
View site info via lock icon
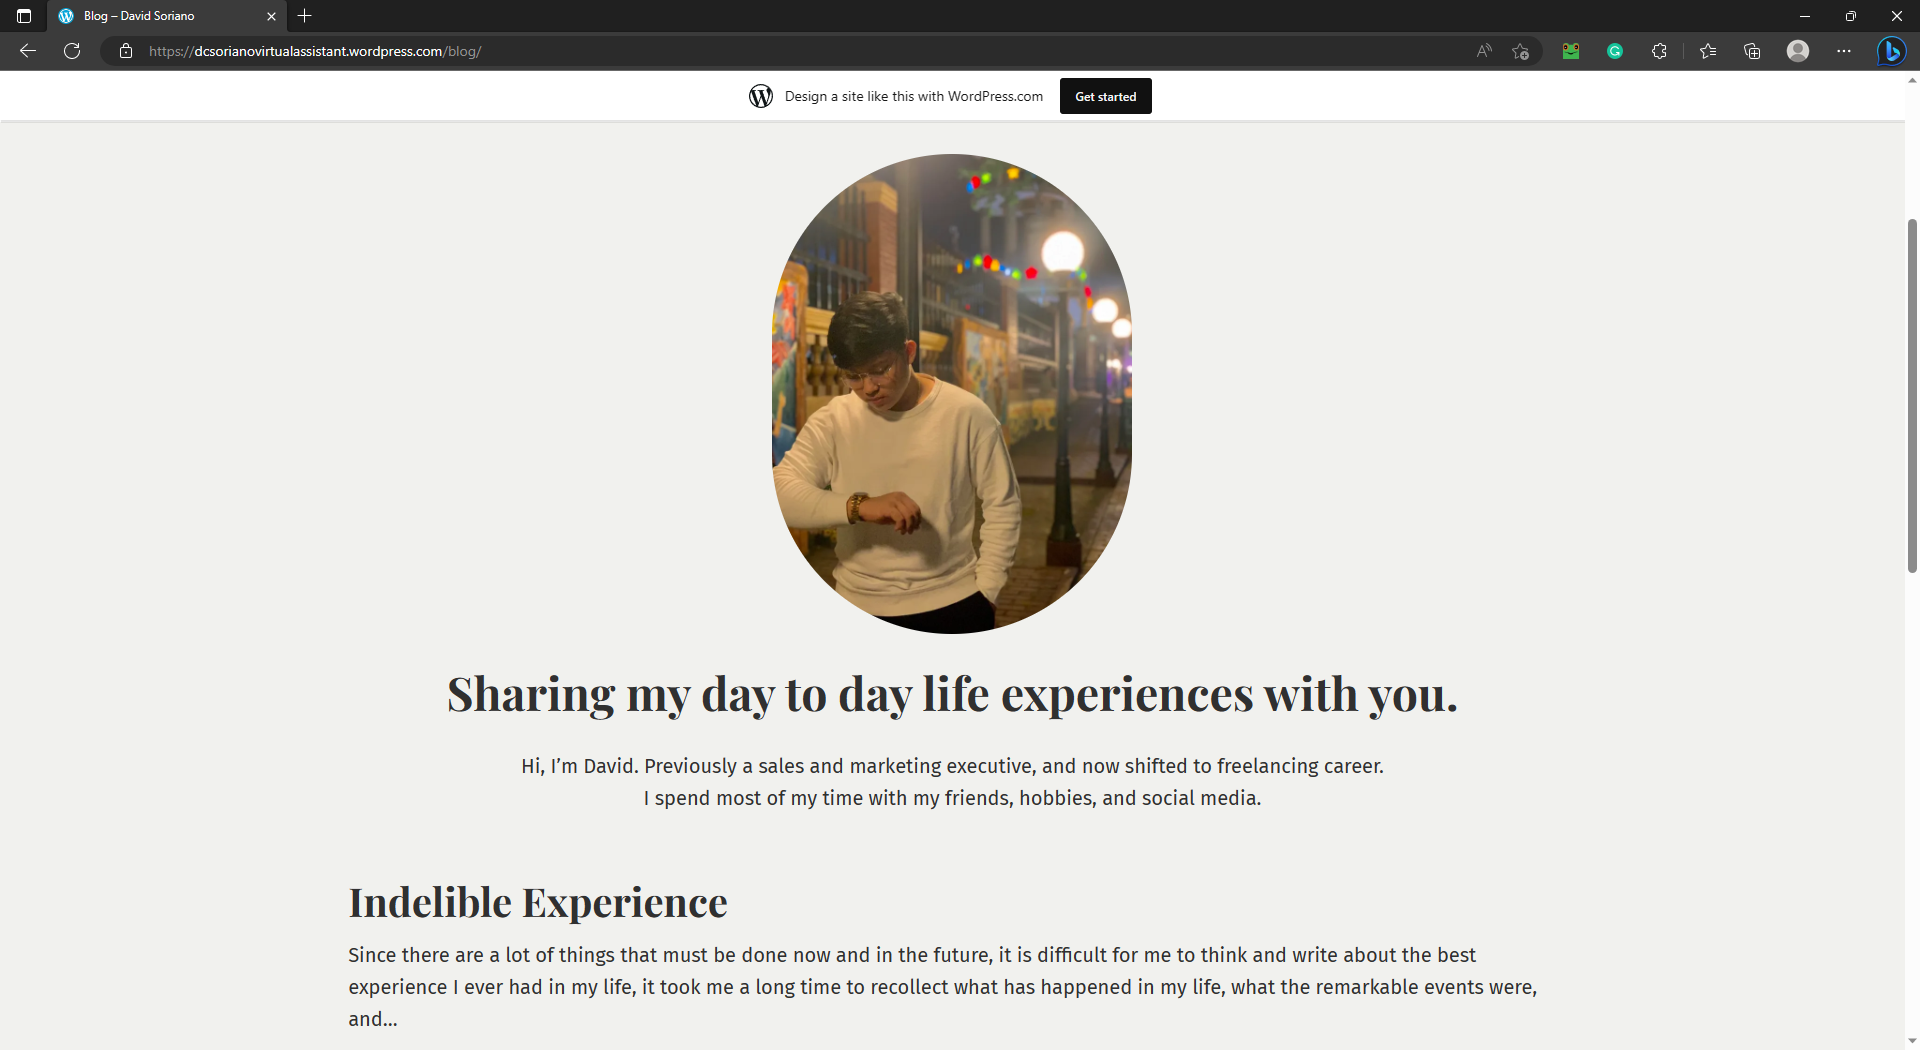[126, 51]
